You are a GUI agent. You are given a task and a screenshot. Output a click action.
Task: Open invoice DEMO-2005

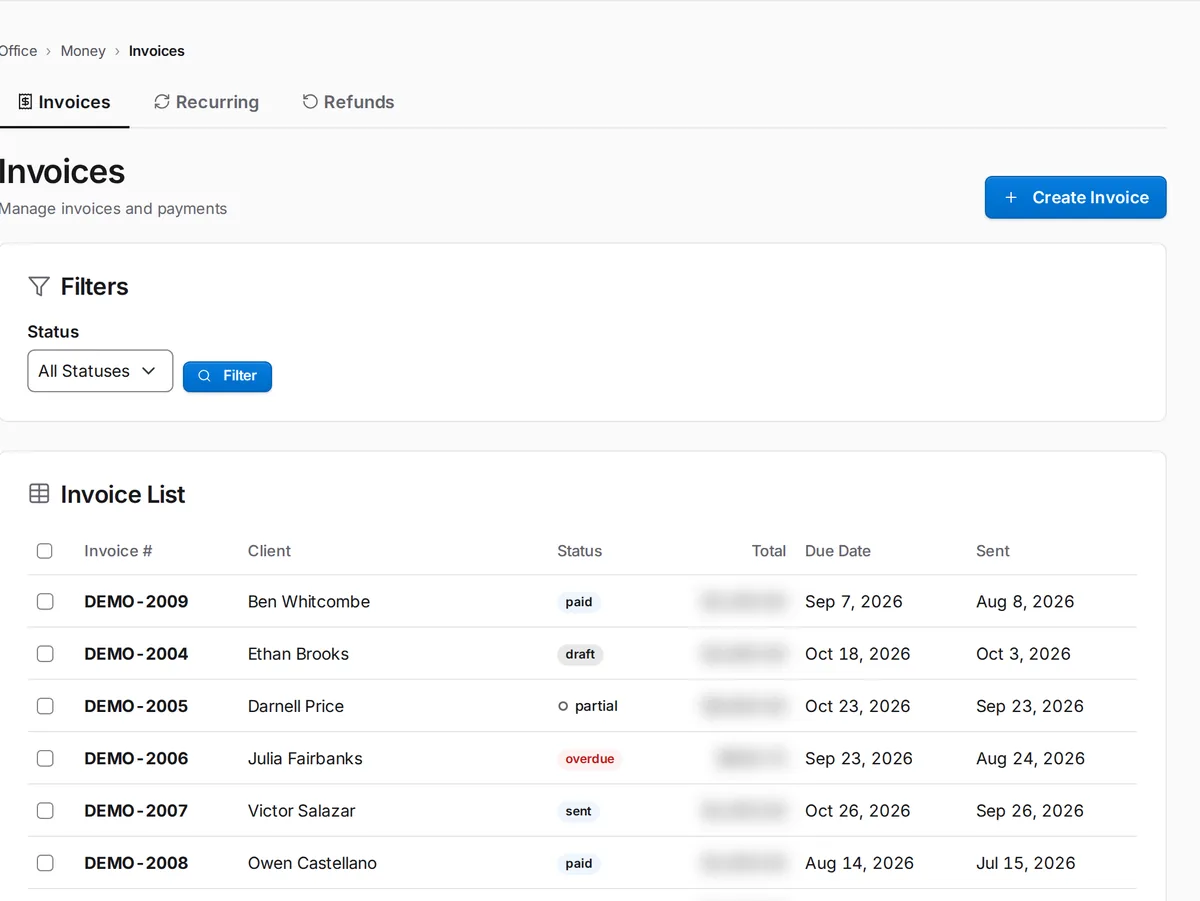[x=136, y=706]
